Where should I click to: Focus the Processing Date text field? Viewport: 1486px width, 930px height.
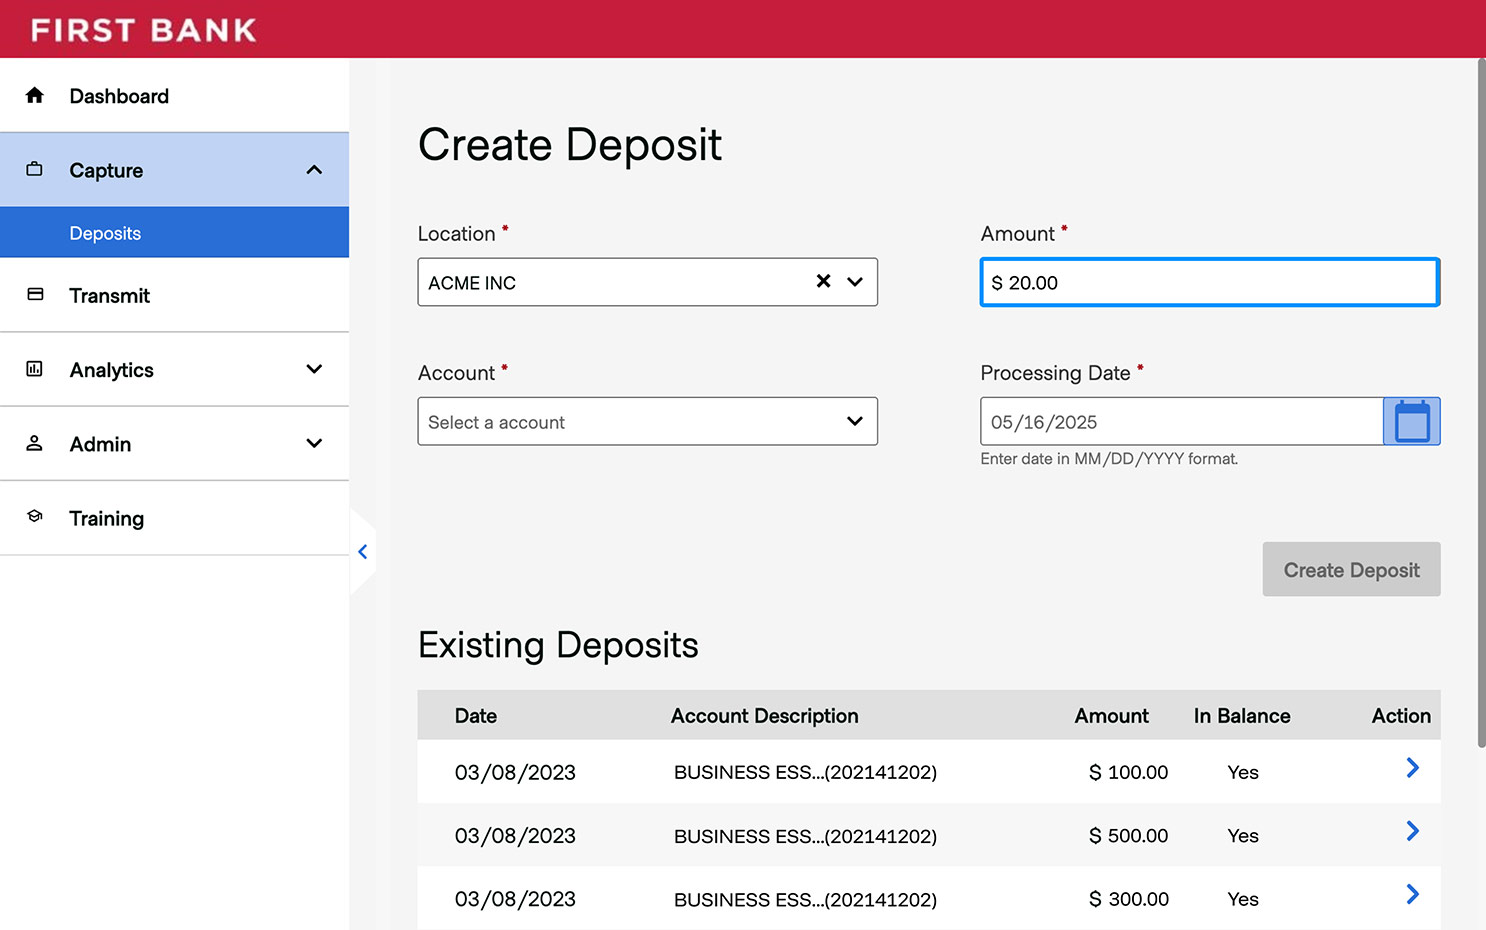click(1181, 421)
